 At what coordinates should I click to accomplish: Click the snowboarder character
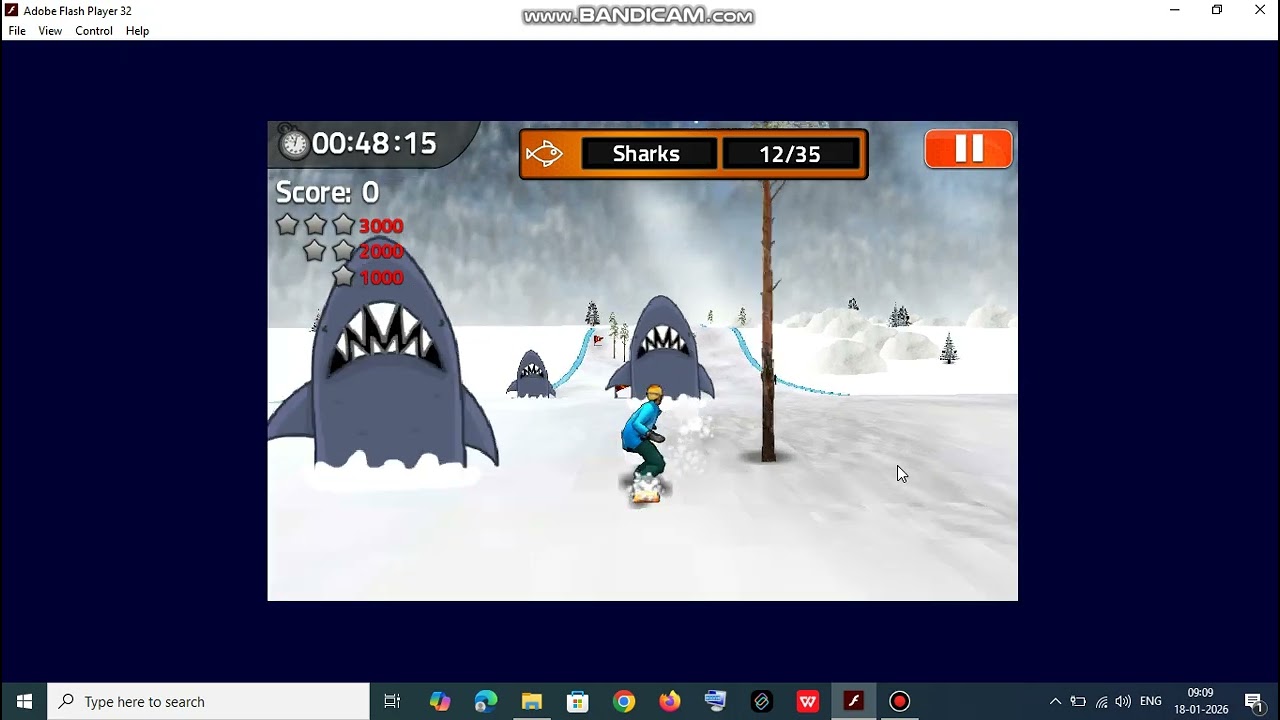[645, 443]
